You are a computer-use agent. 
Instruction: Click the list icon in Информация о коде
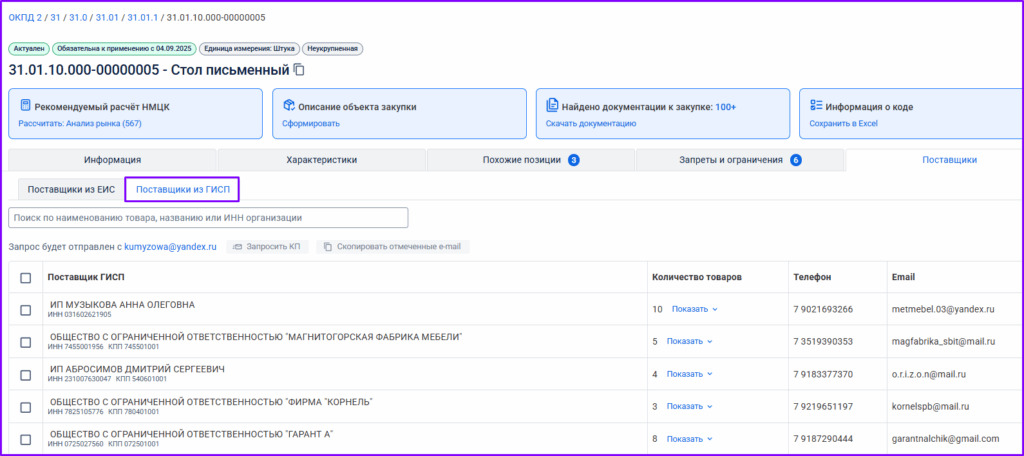pyautogui.click(x=816, y=106)
